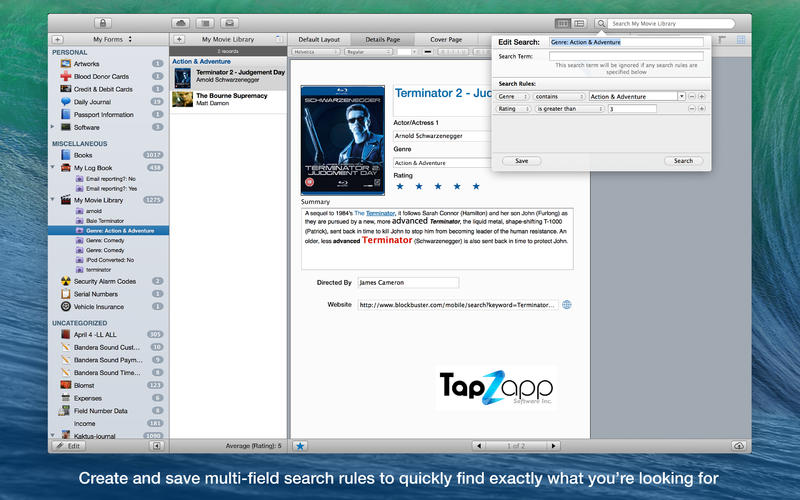
Task: Click the Edit Search name field
Action: (626, 42)
